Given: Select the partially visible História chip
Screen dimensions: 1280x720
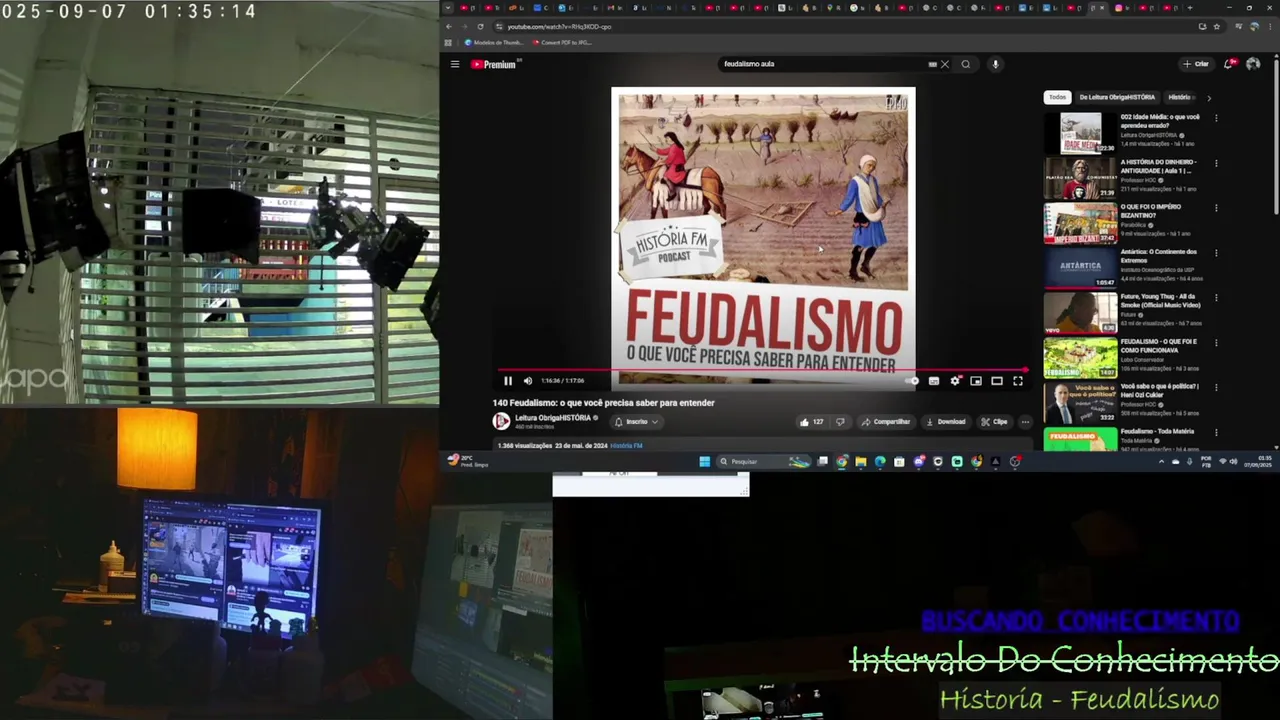Looking at the screenshot, I should 1180,97.
